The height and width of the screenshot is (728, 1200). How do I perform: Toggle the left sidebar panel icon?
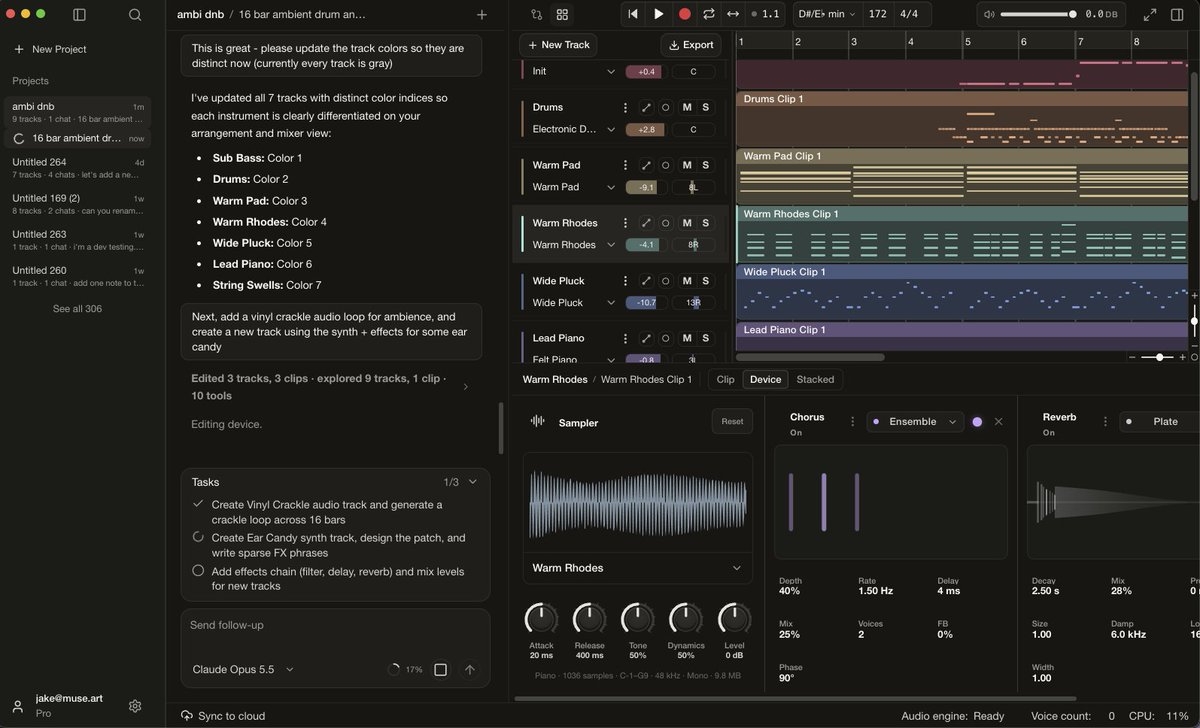tap(80, 15)
